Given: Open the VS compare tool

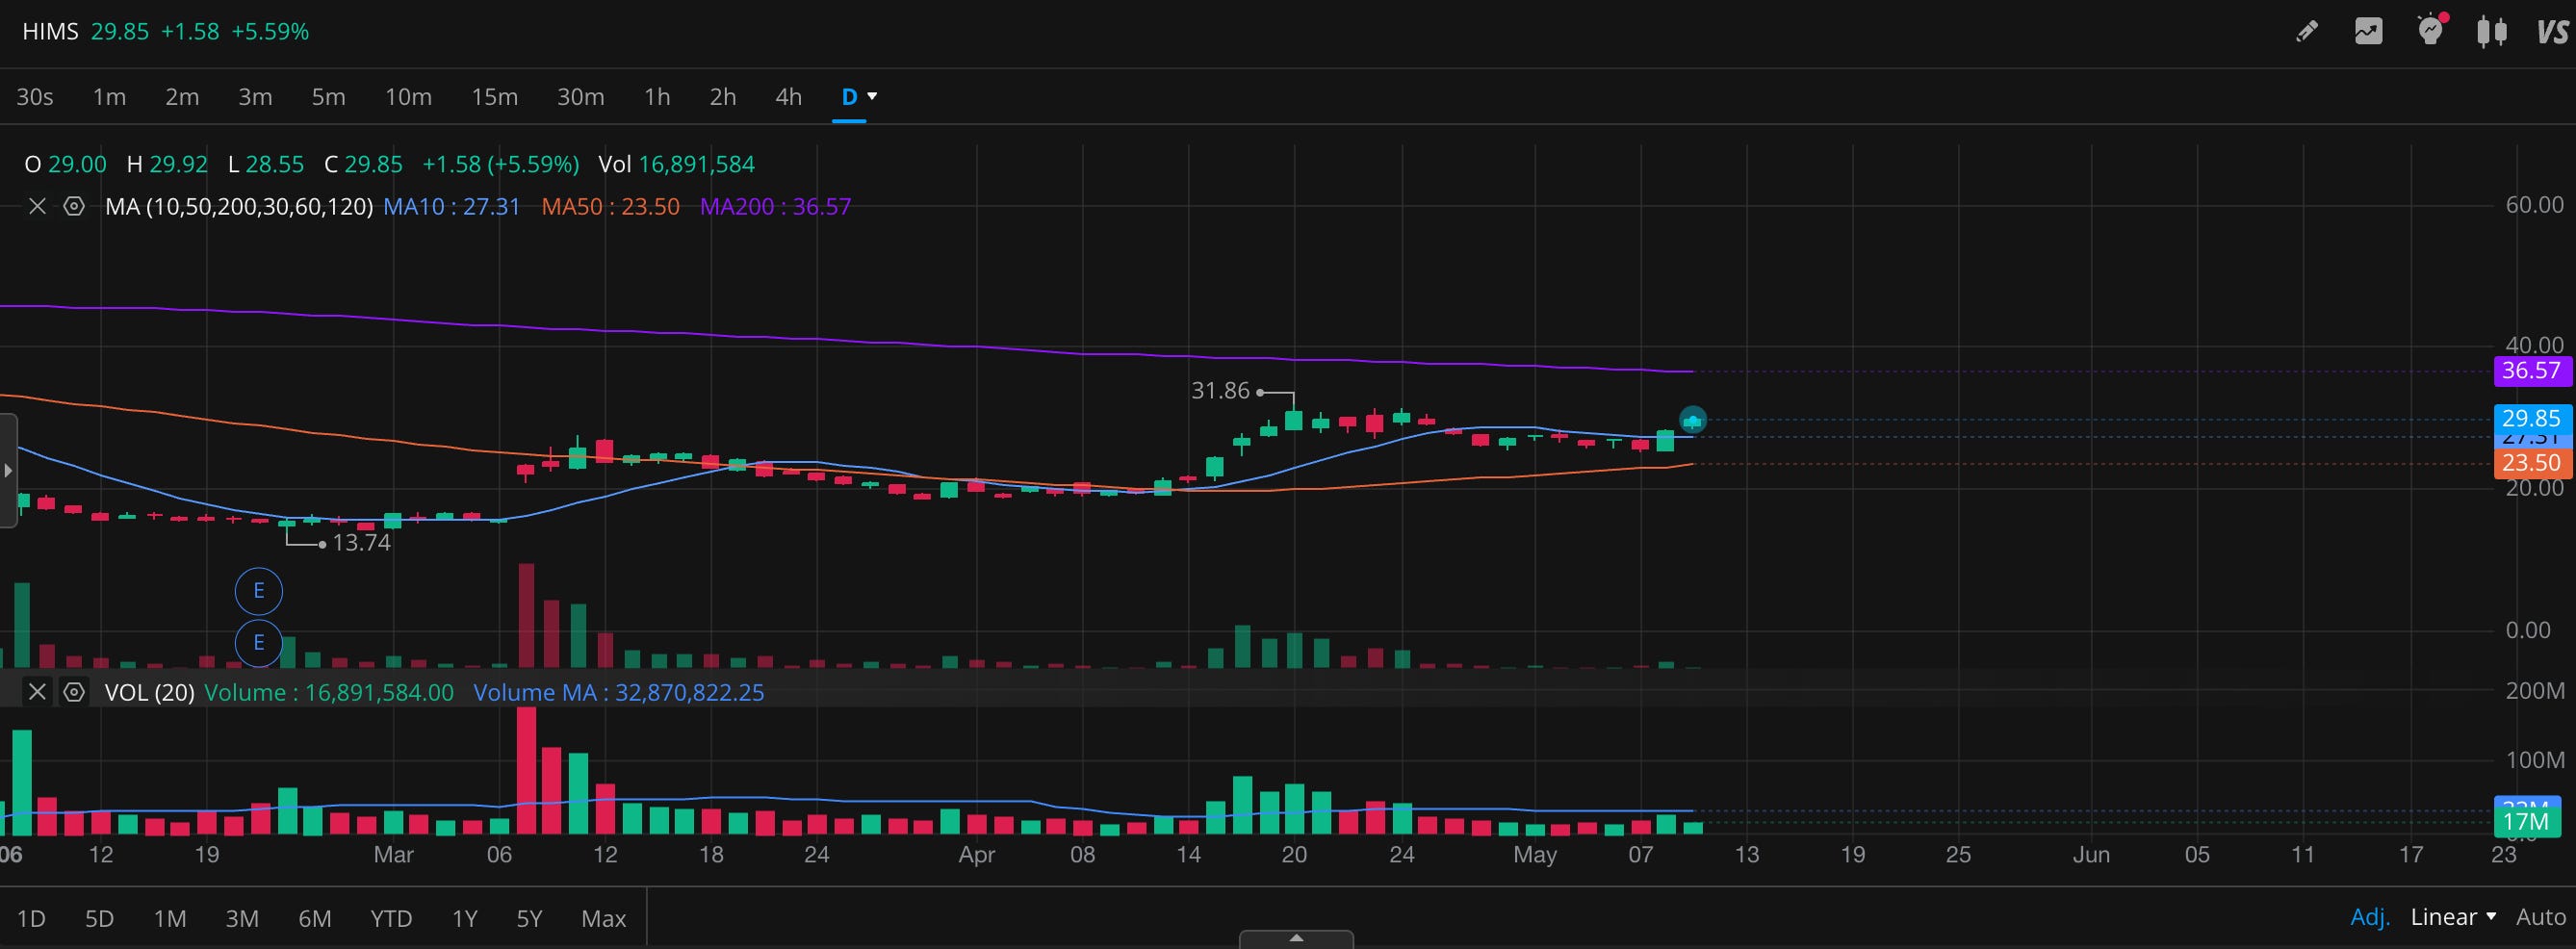Looking at the screenshot, I should tap(2552, 32).
